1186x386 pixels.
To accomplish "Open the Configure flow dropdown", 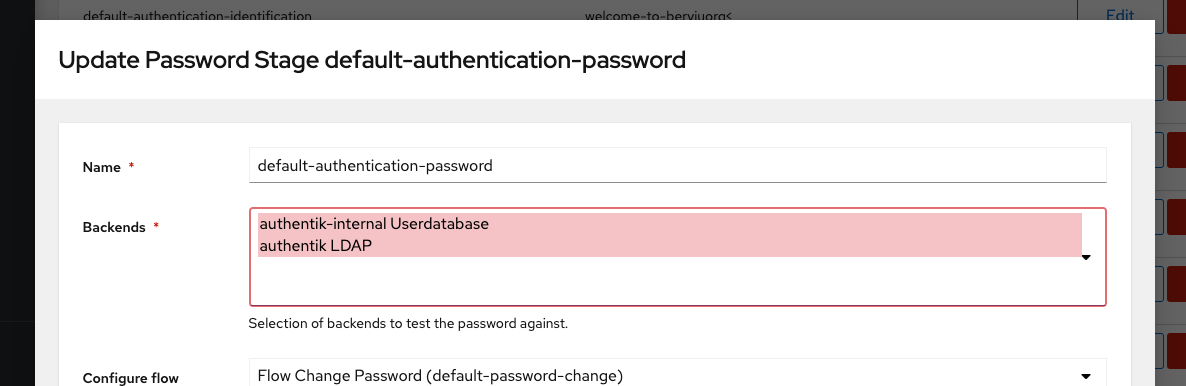I will [678, 375].
